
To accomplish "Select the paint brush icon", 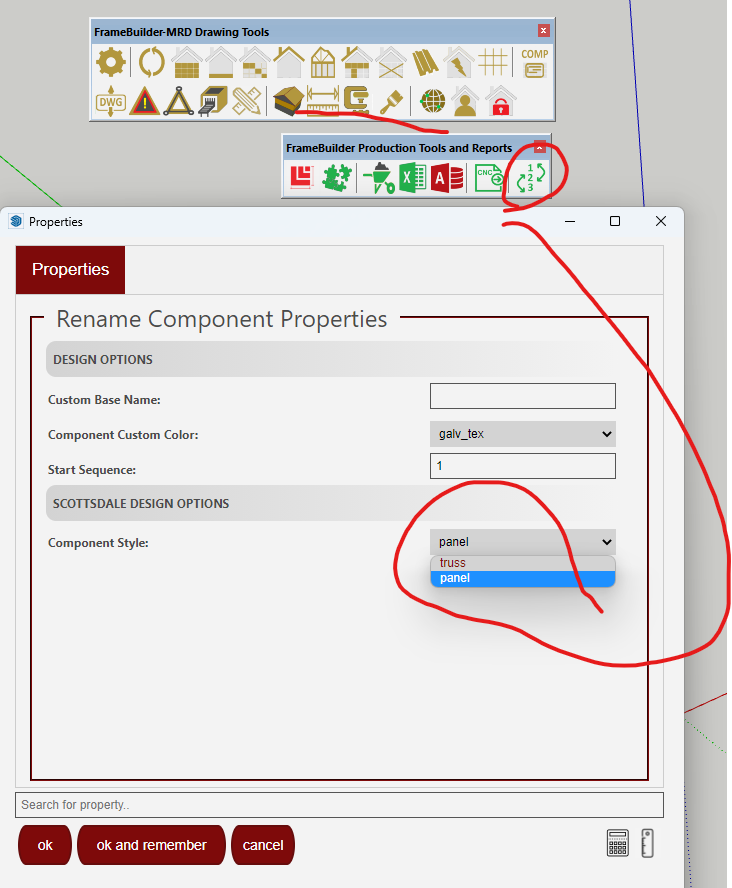I will [391, 102].
